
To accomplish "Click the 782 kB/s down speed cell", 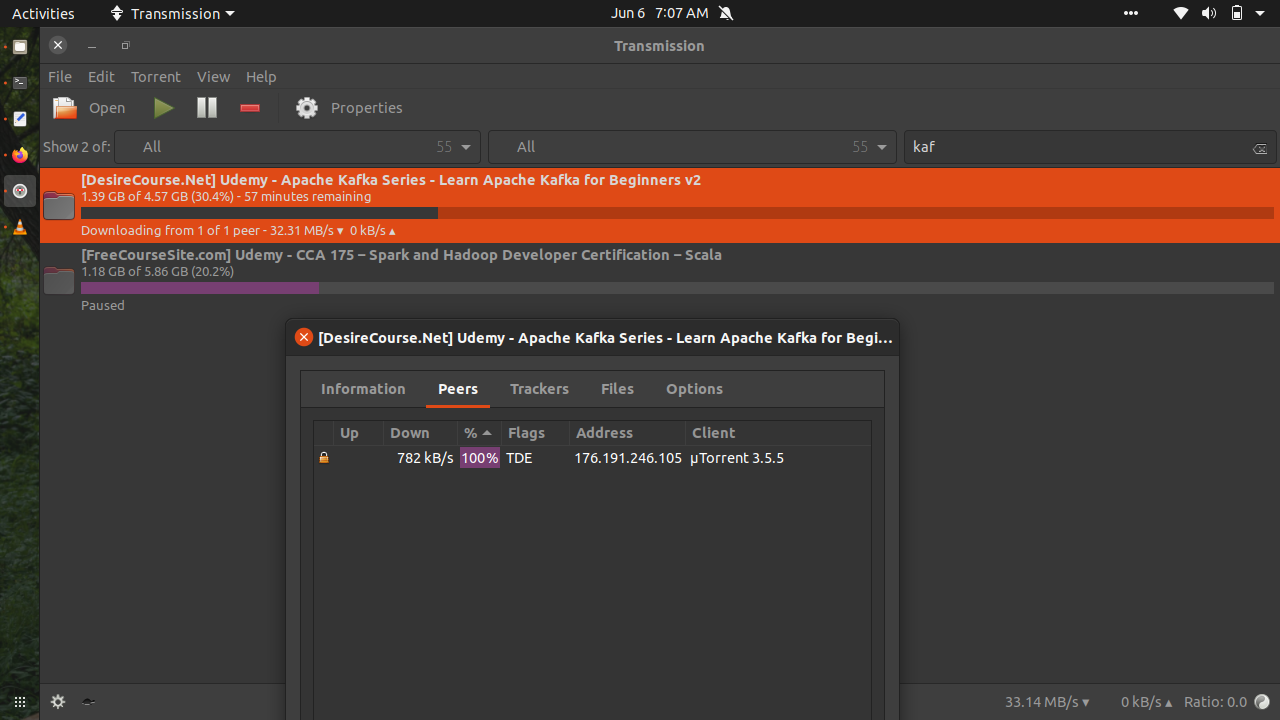I will point(425,458).
